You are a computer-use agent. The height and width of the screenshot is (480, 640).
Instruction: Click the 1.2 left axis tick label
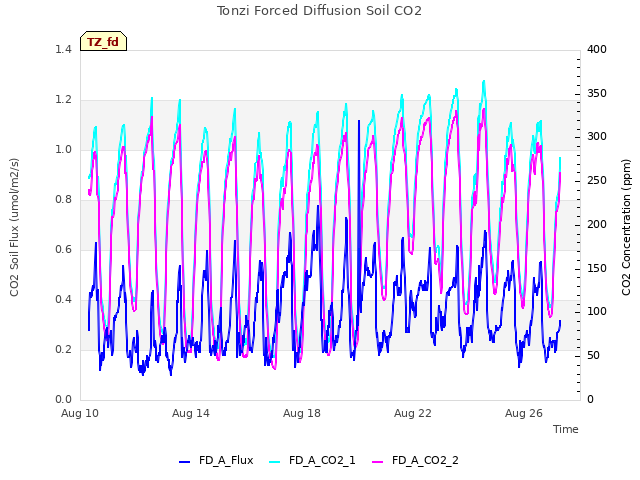(63, 100)
